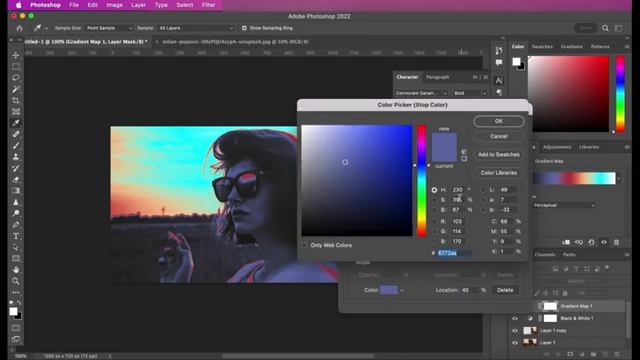This screenshot has height=360, width=640.
Task: Click the Apple menu
Action: pyautogui.click(x=18, y=5)
